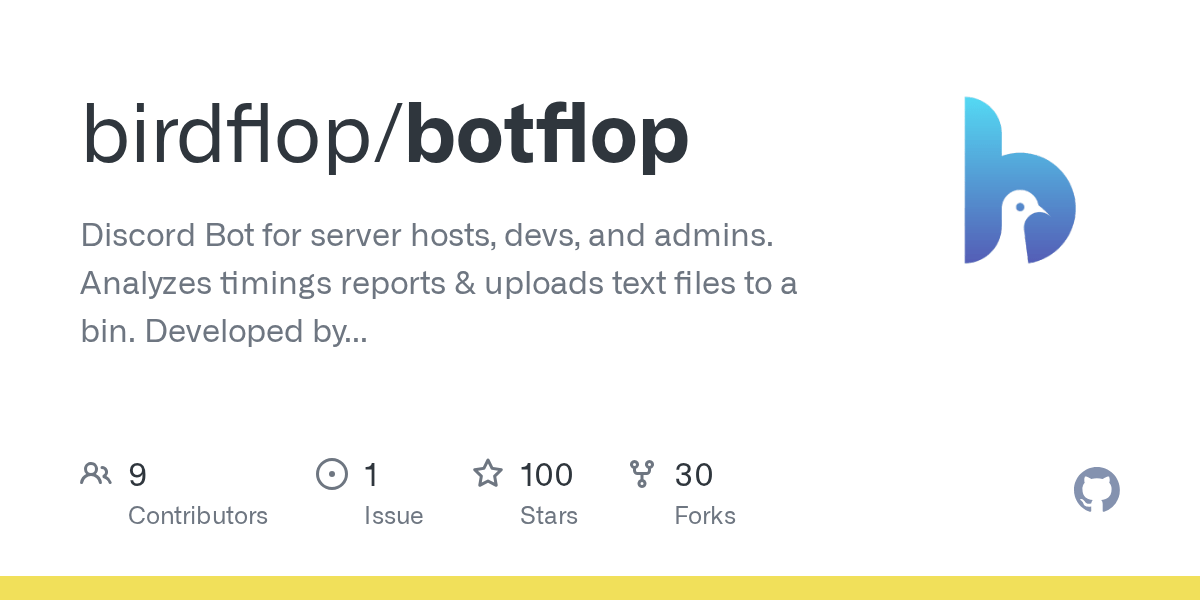1200x600 pixels.
Task: Click the repository description text
Action: click(439, 283)
